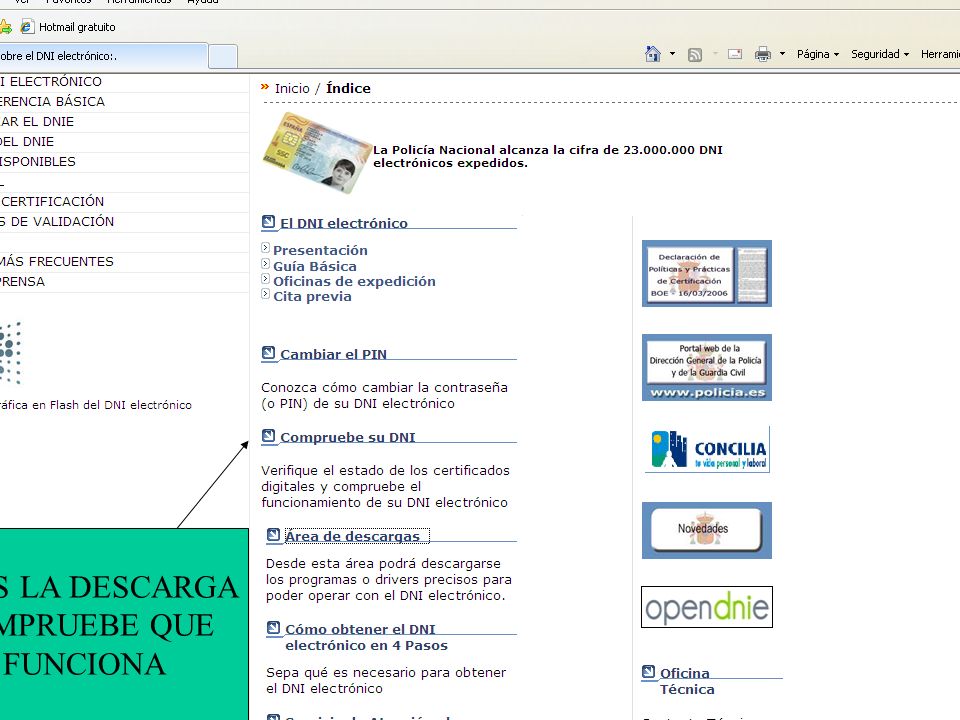The width and height of the screenshot is (960, 720).
Task: Open the www.policia.es portal banner
Action: 707,367
